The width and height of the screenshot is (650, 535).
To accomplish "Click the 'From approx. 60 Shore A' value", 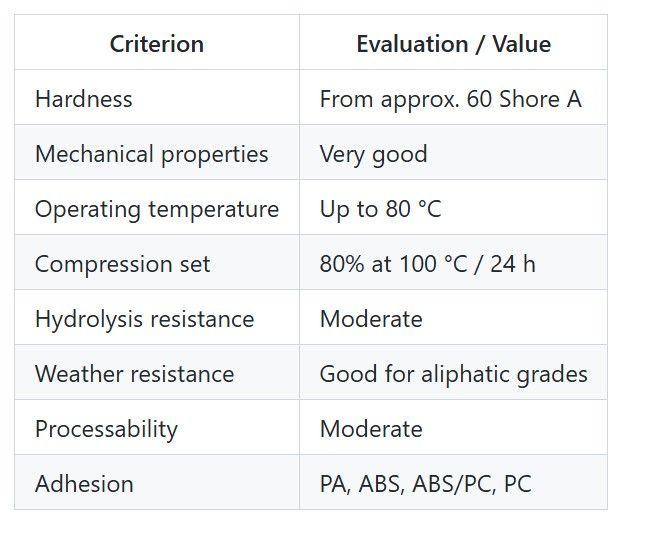I will tap(450, 99).
